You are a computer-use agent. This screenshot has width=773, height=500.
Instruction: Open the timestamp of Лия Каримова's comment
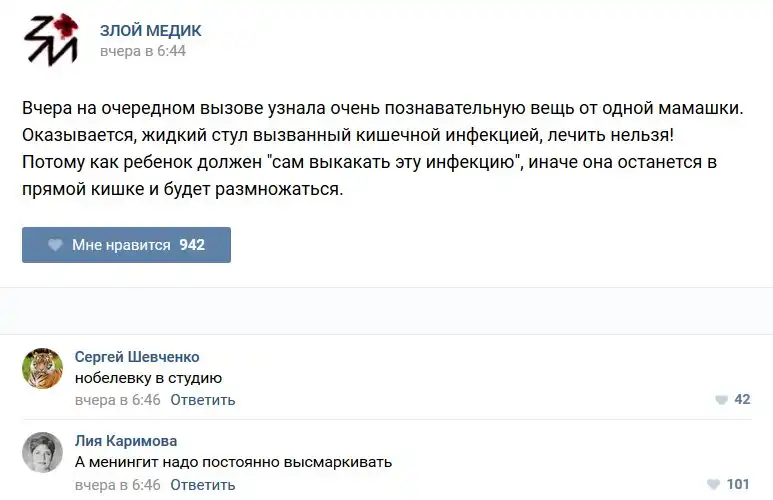pos(118,485)
